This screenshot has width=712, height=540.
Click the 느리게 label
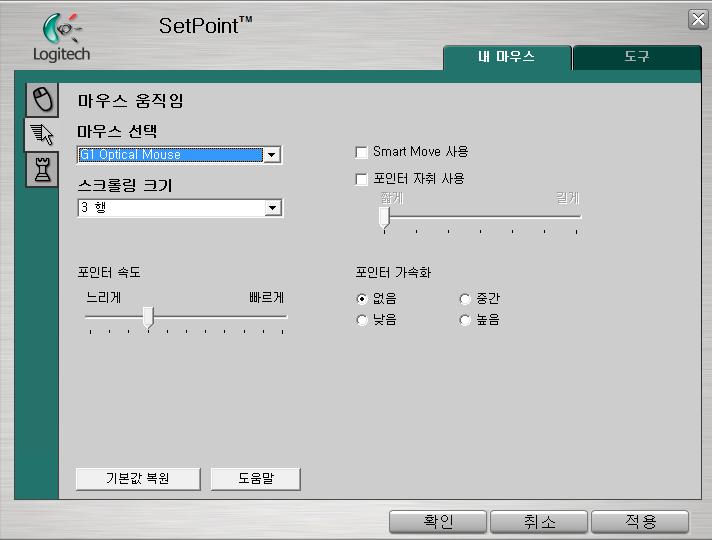pos(104,298)
